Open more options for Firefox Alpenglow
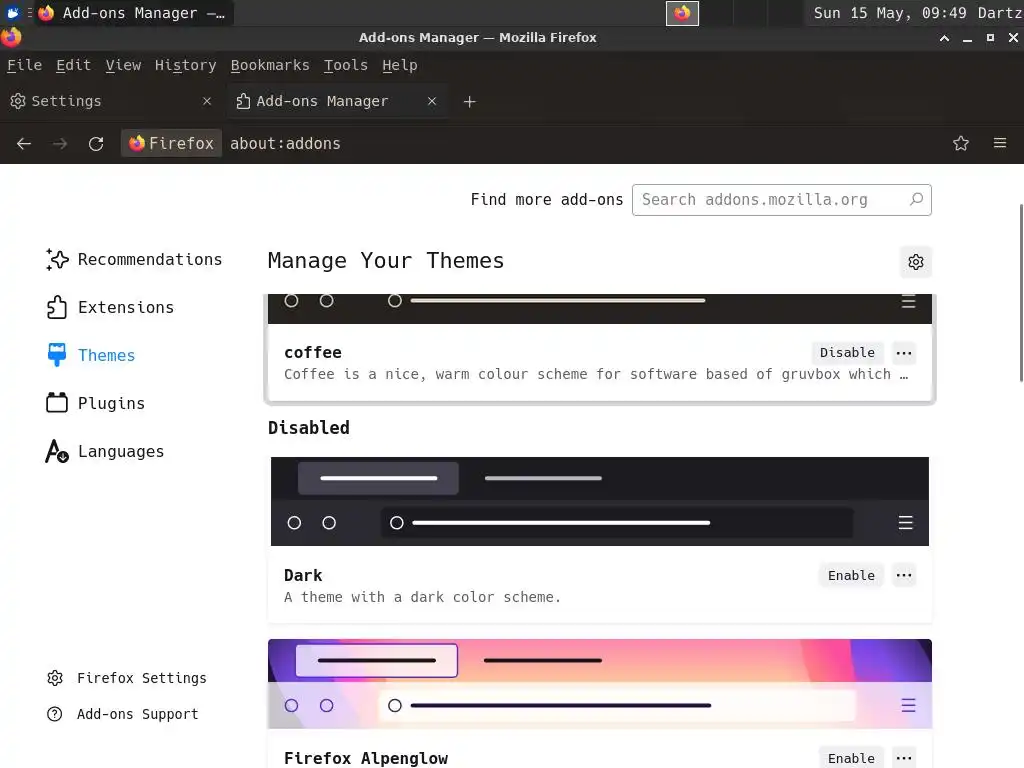The height and width of the screenshot is (768, 1024). point(904,758)
